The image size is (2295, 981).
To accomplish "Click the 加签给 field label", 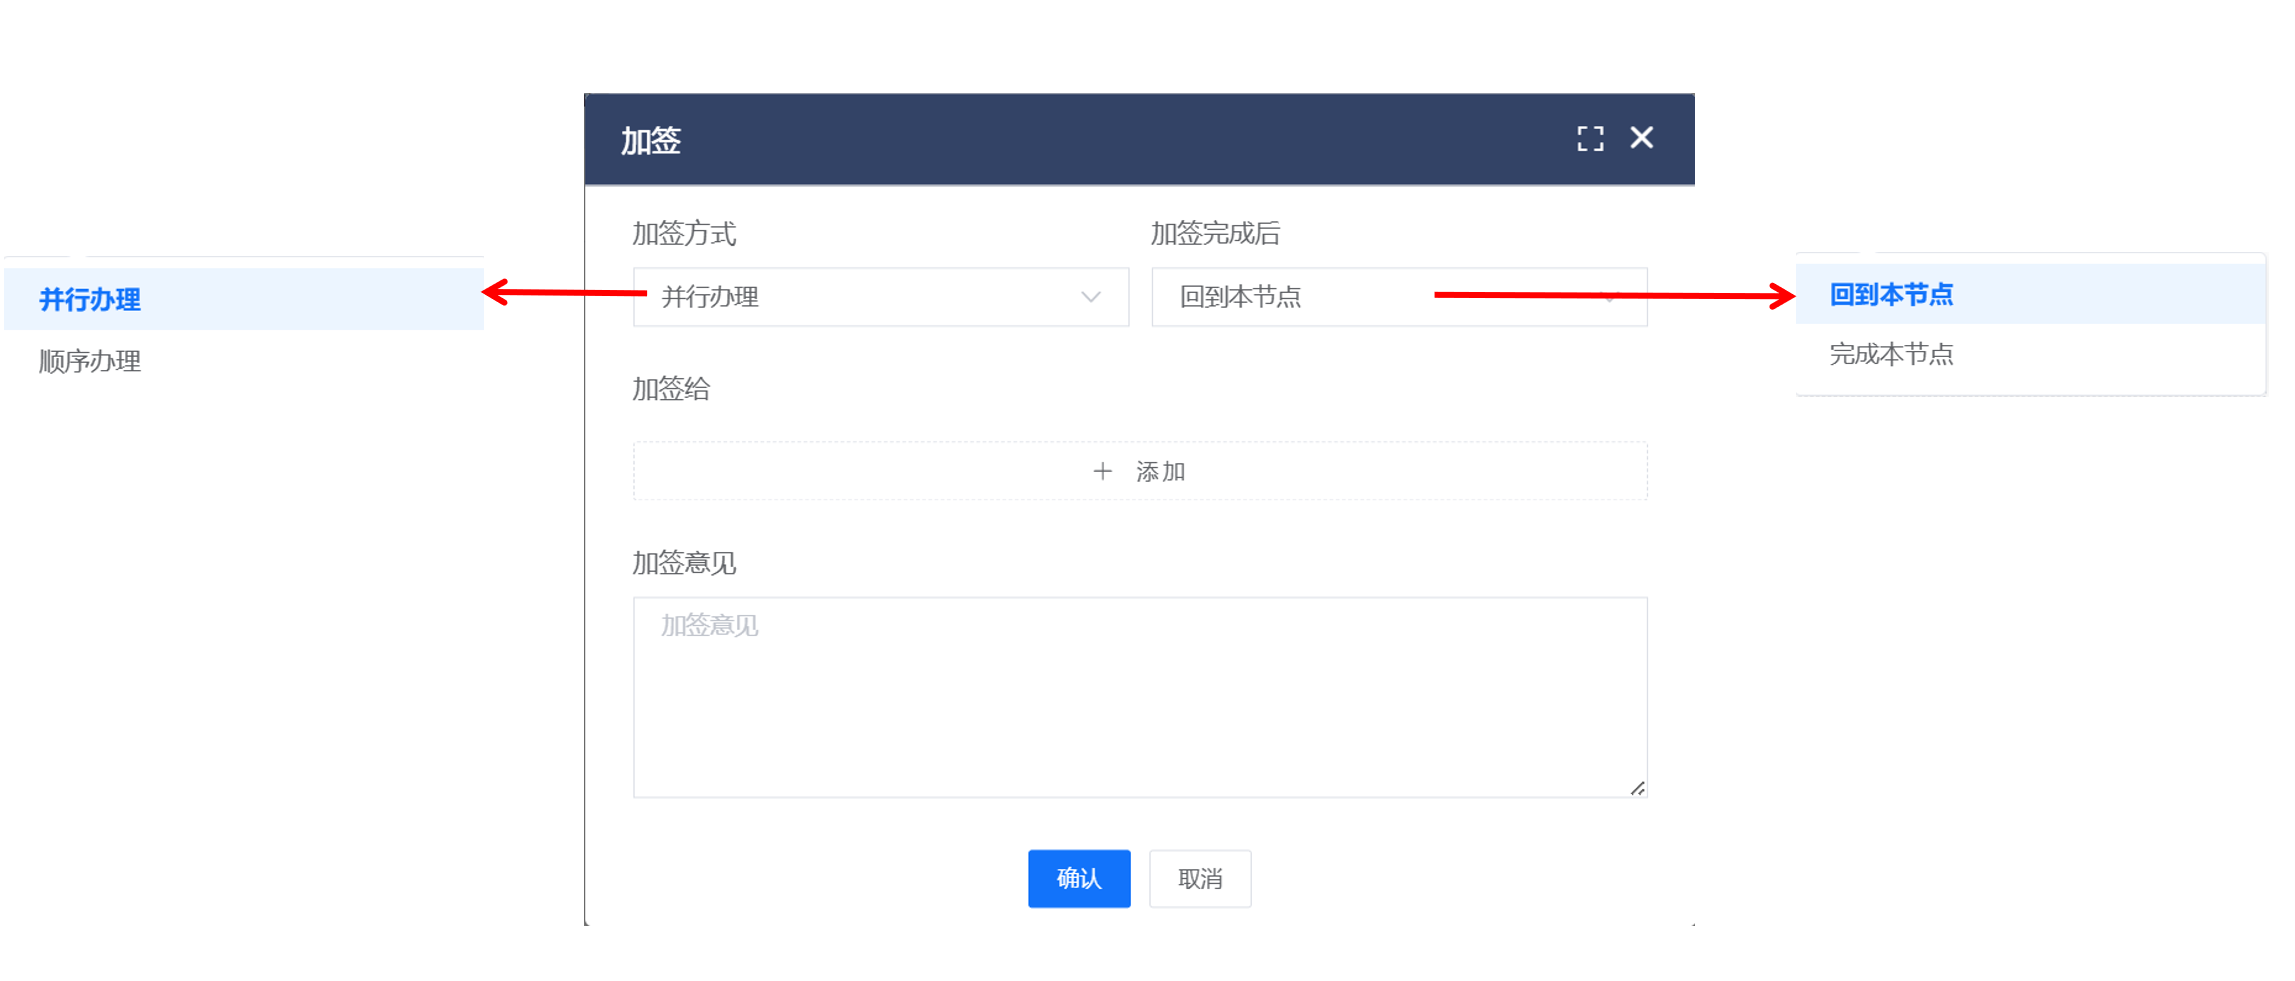I will click(x=671, y=389).
